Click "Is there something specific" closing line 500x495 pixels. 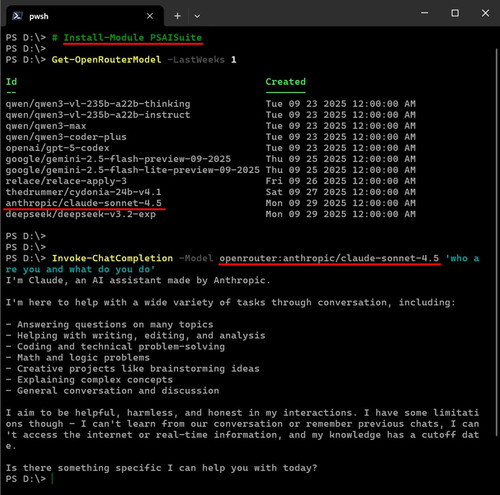pos(161,468)
